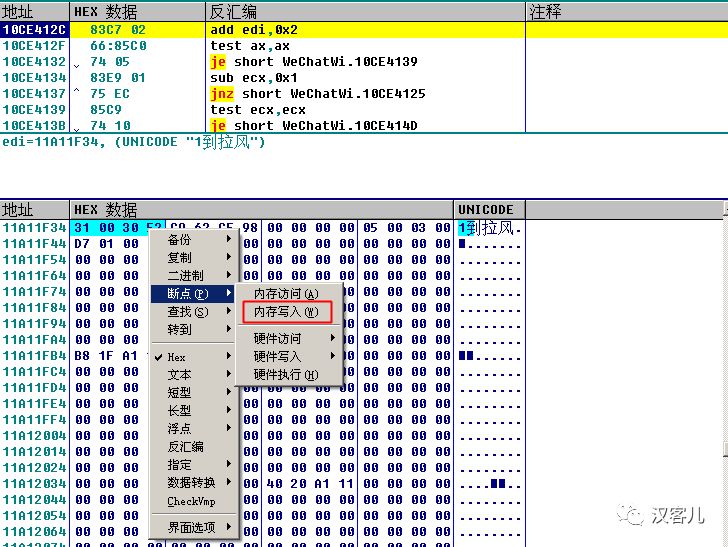
Task: Click the 反汇编 column header
Action: click(x=365, y=12)
